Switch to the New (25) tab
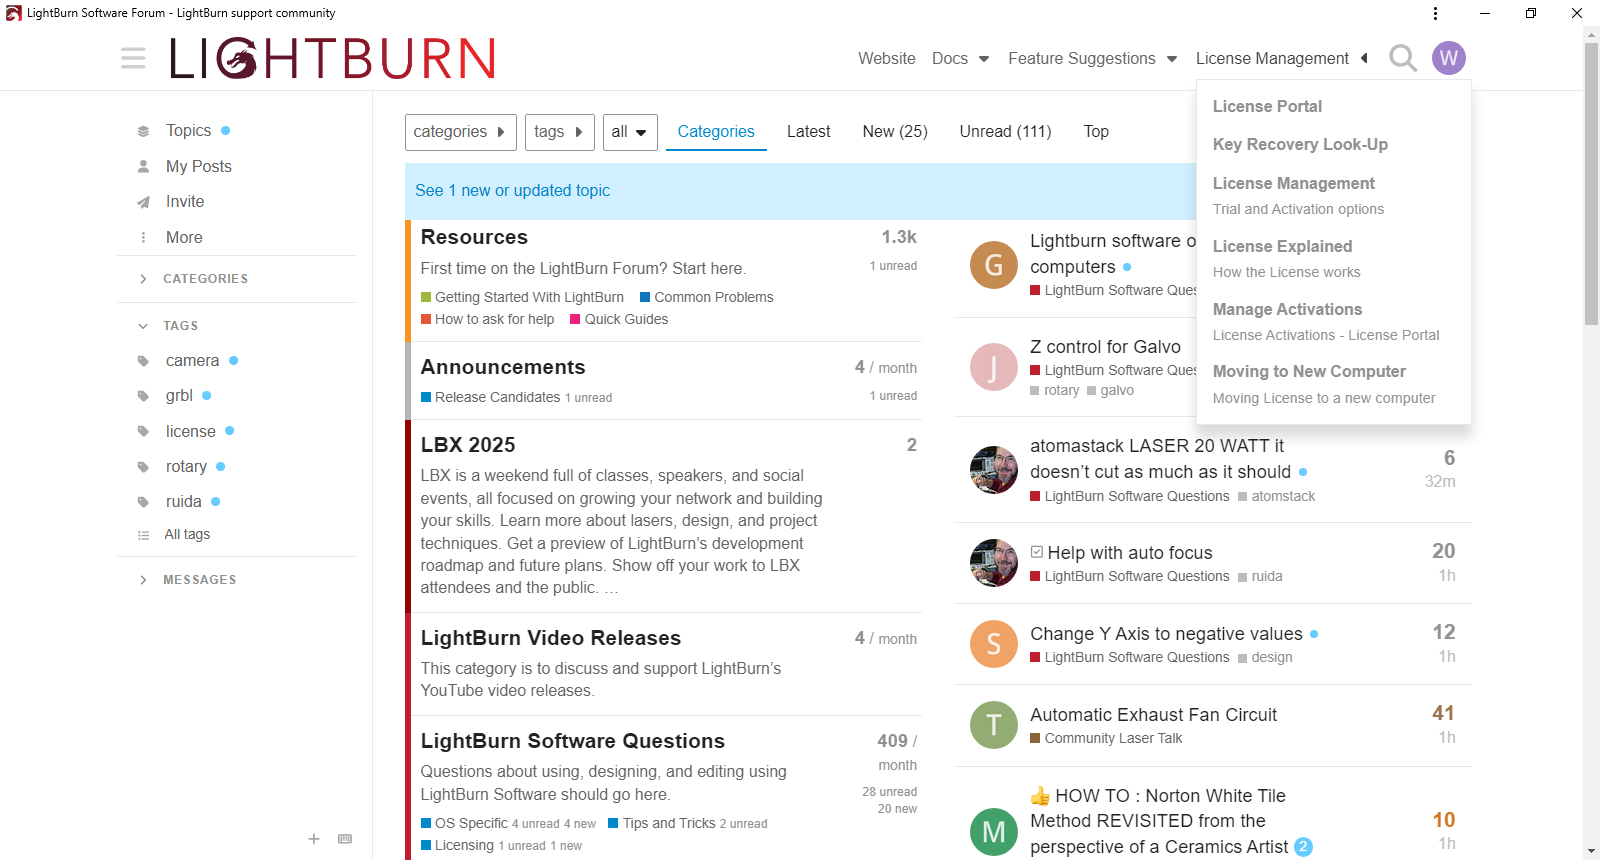1600x860 pixels. (x=895, y=132)
